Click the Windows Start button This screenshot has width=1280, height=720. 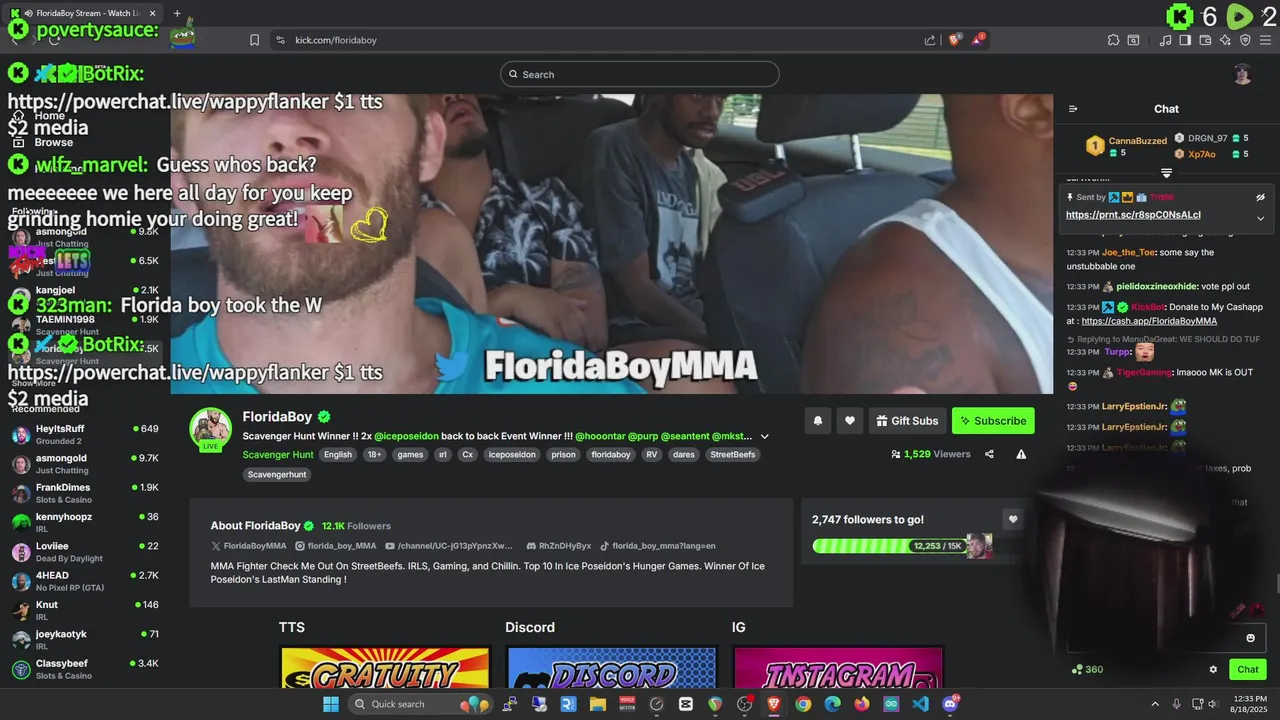[330, 704]
